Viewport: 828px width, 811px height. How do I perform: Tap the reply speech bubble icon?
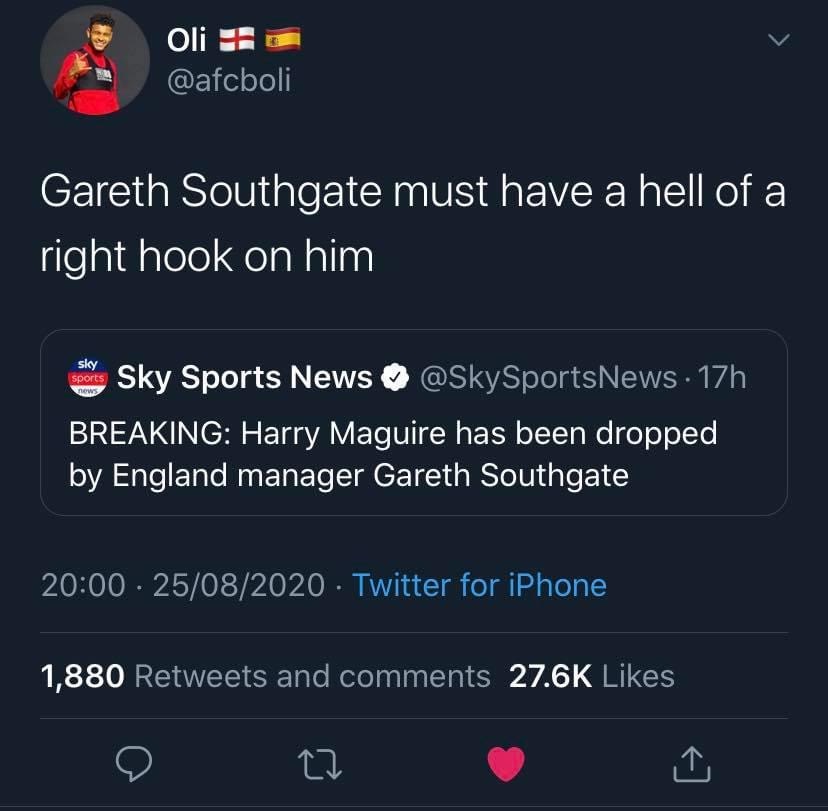tap(134, 764)
